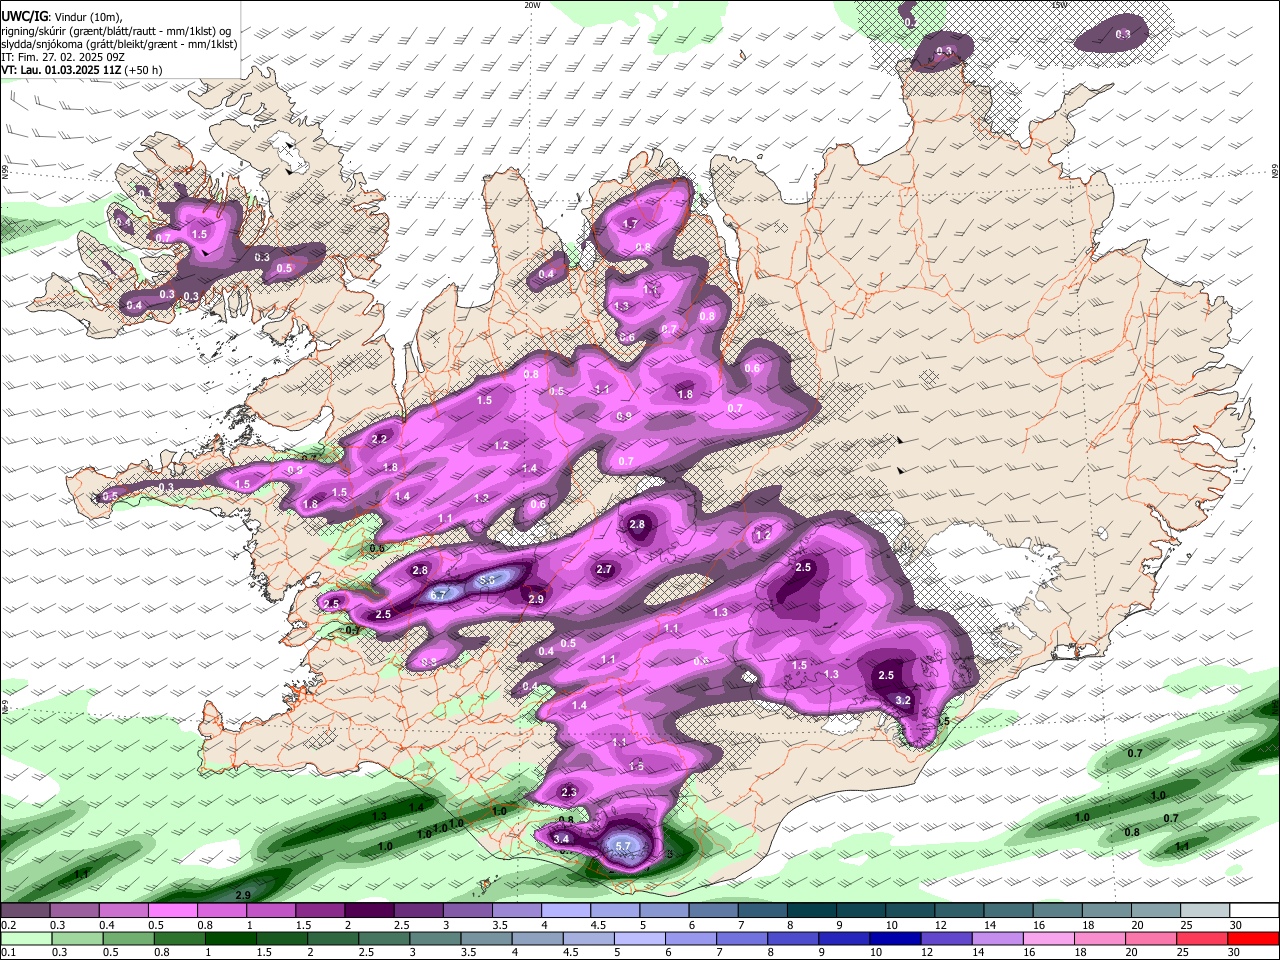This screenshot has height=960, width=1280.
Task: Click the 6.7 snowfall value on the map
Action: click(x=437, y=595)
